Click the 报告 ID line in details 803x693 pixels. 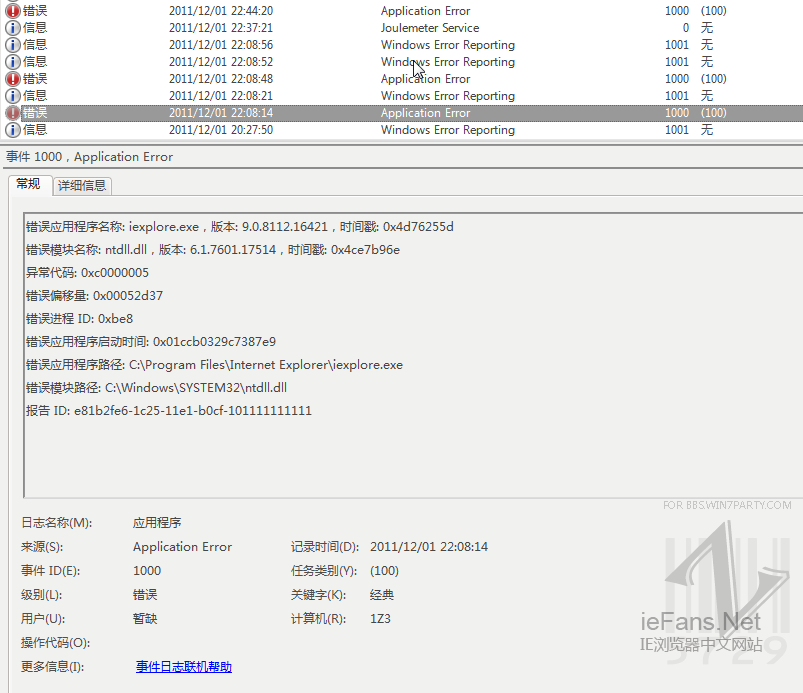(x=168, y=411)
